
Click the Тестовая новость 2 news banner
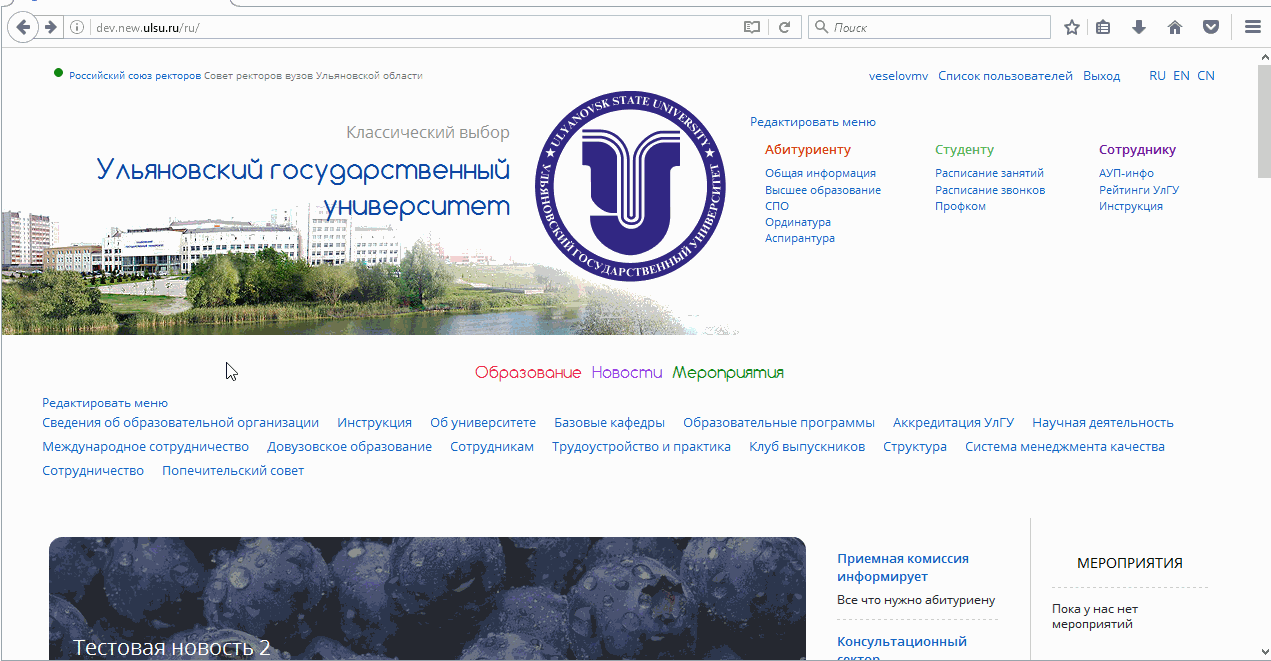click(x=427, y=599)
